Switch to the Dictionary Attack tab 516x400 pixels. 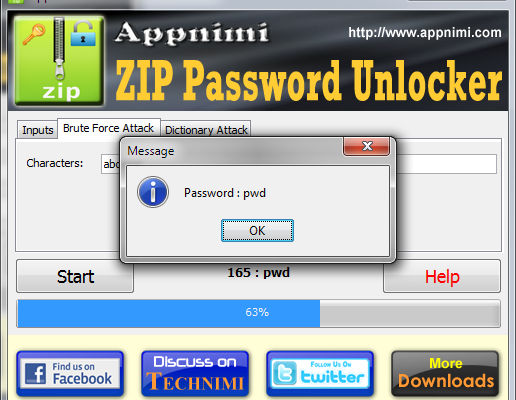tap(206, 130)
